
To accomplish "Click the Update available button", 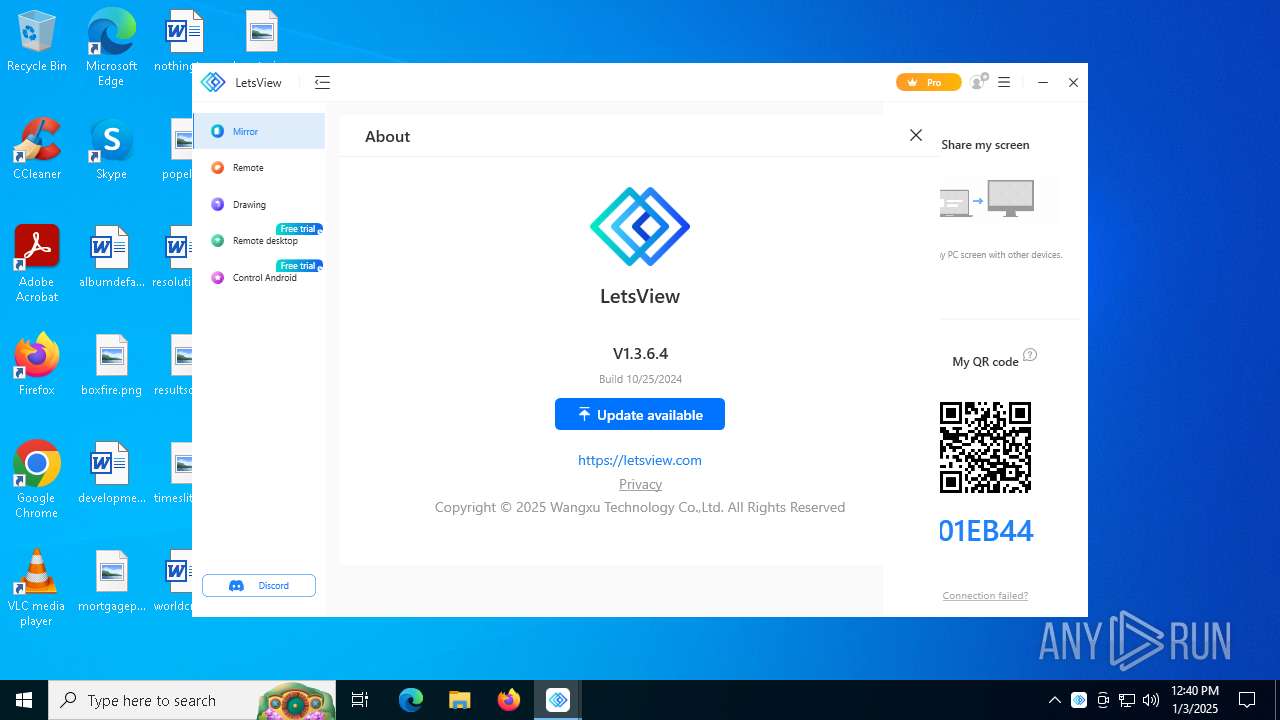I will (640, 414).
